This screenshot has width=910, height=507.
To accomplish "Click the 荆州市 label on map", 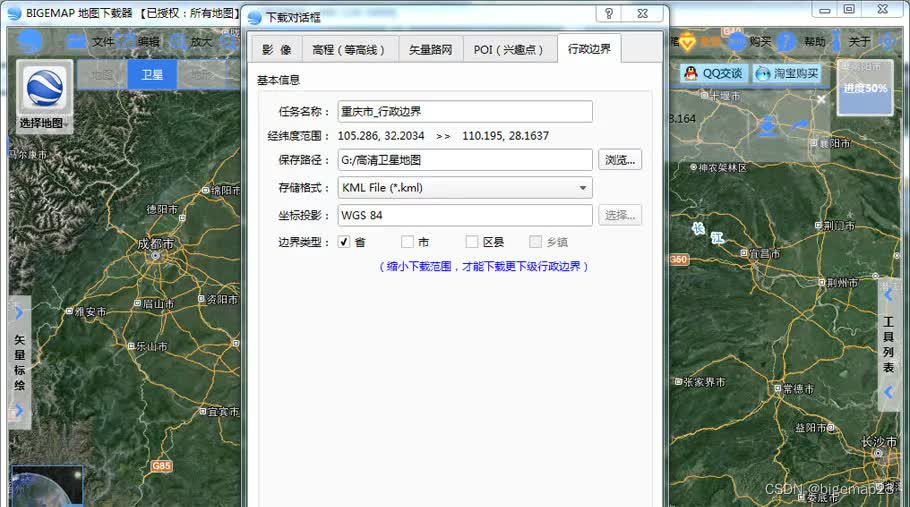I will [842, 283].
